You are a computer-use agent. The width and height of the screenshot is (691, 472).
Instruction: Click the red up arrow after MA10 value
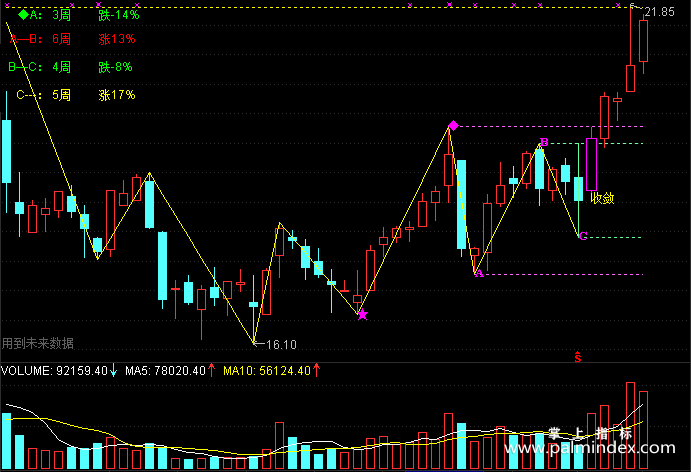(x=316, y=370)
